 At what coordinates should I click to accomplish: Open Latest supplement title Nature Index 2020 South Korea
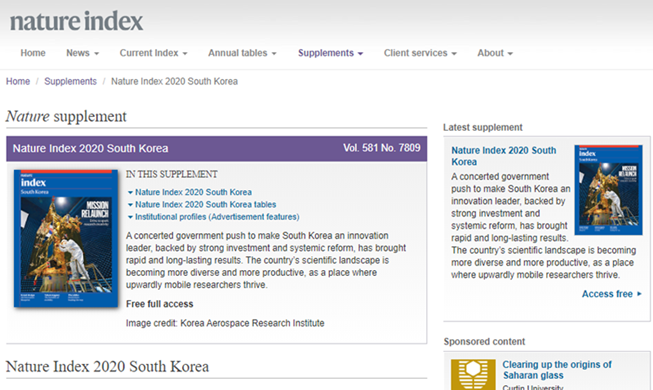(503, 156)
